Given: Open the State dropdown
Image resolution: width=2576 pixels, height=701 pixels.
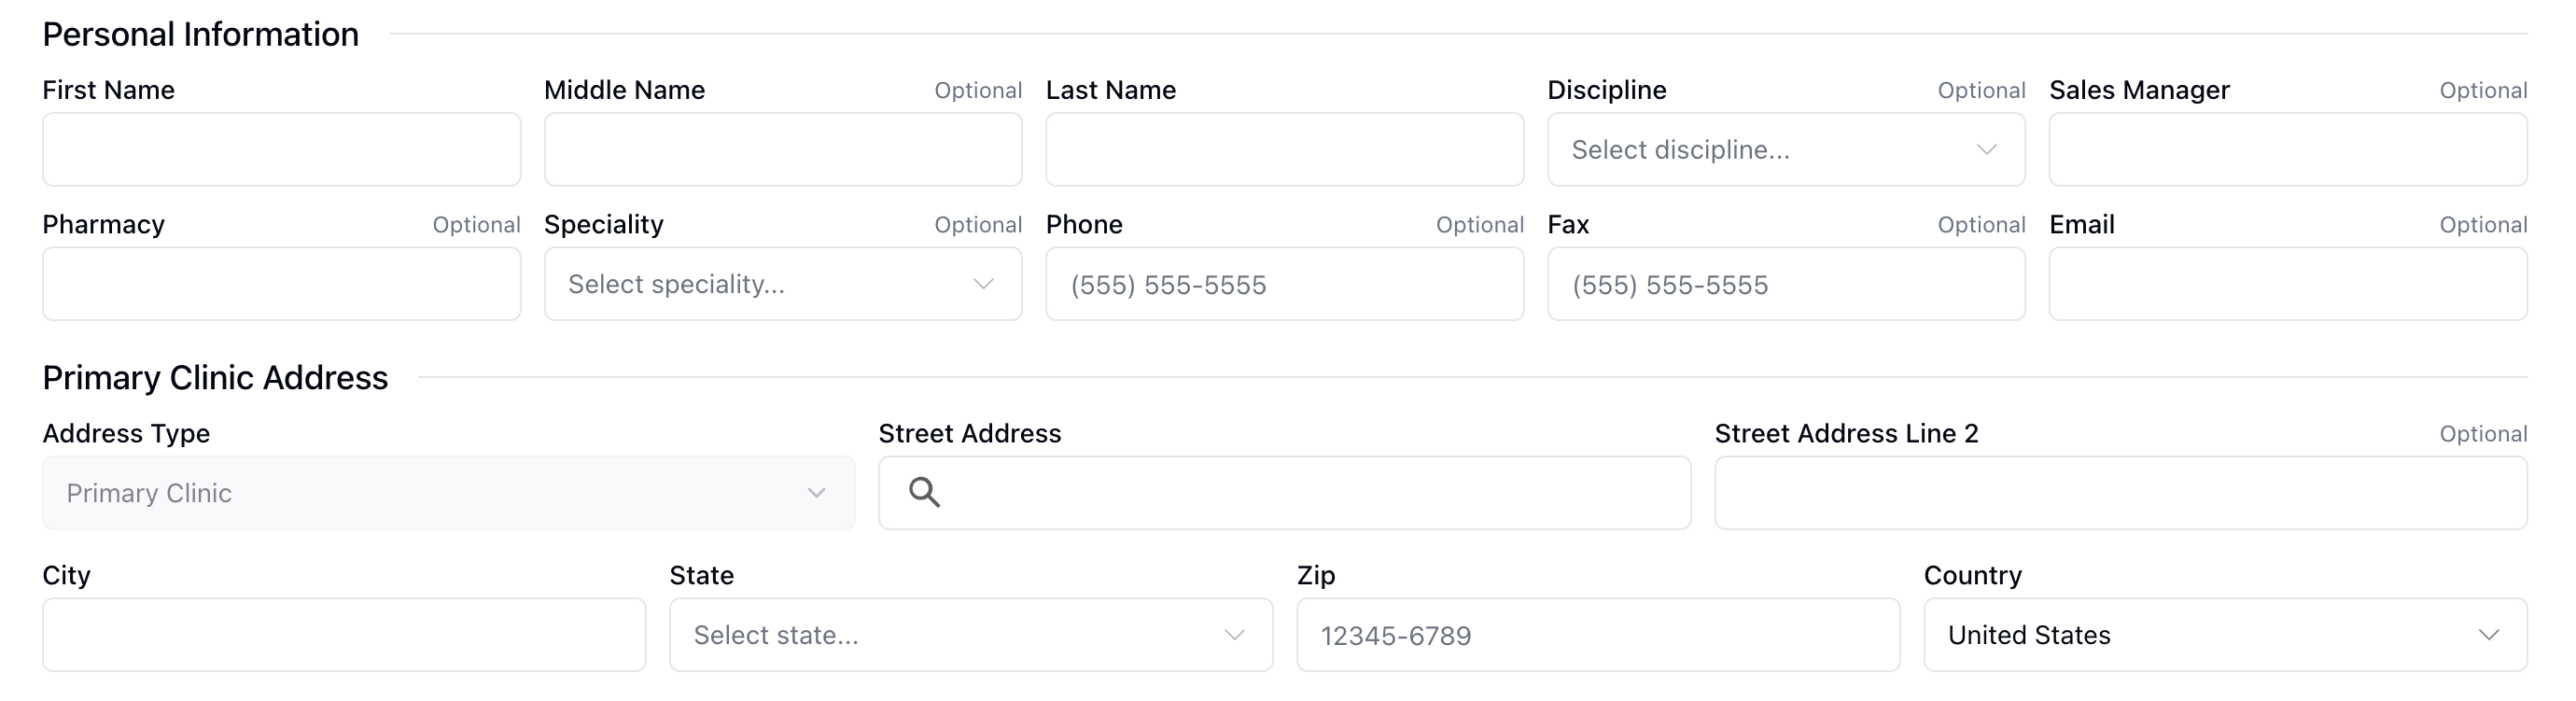Looking at the screenshot, I should (x=970, y=635).
